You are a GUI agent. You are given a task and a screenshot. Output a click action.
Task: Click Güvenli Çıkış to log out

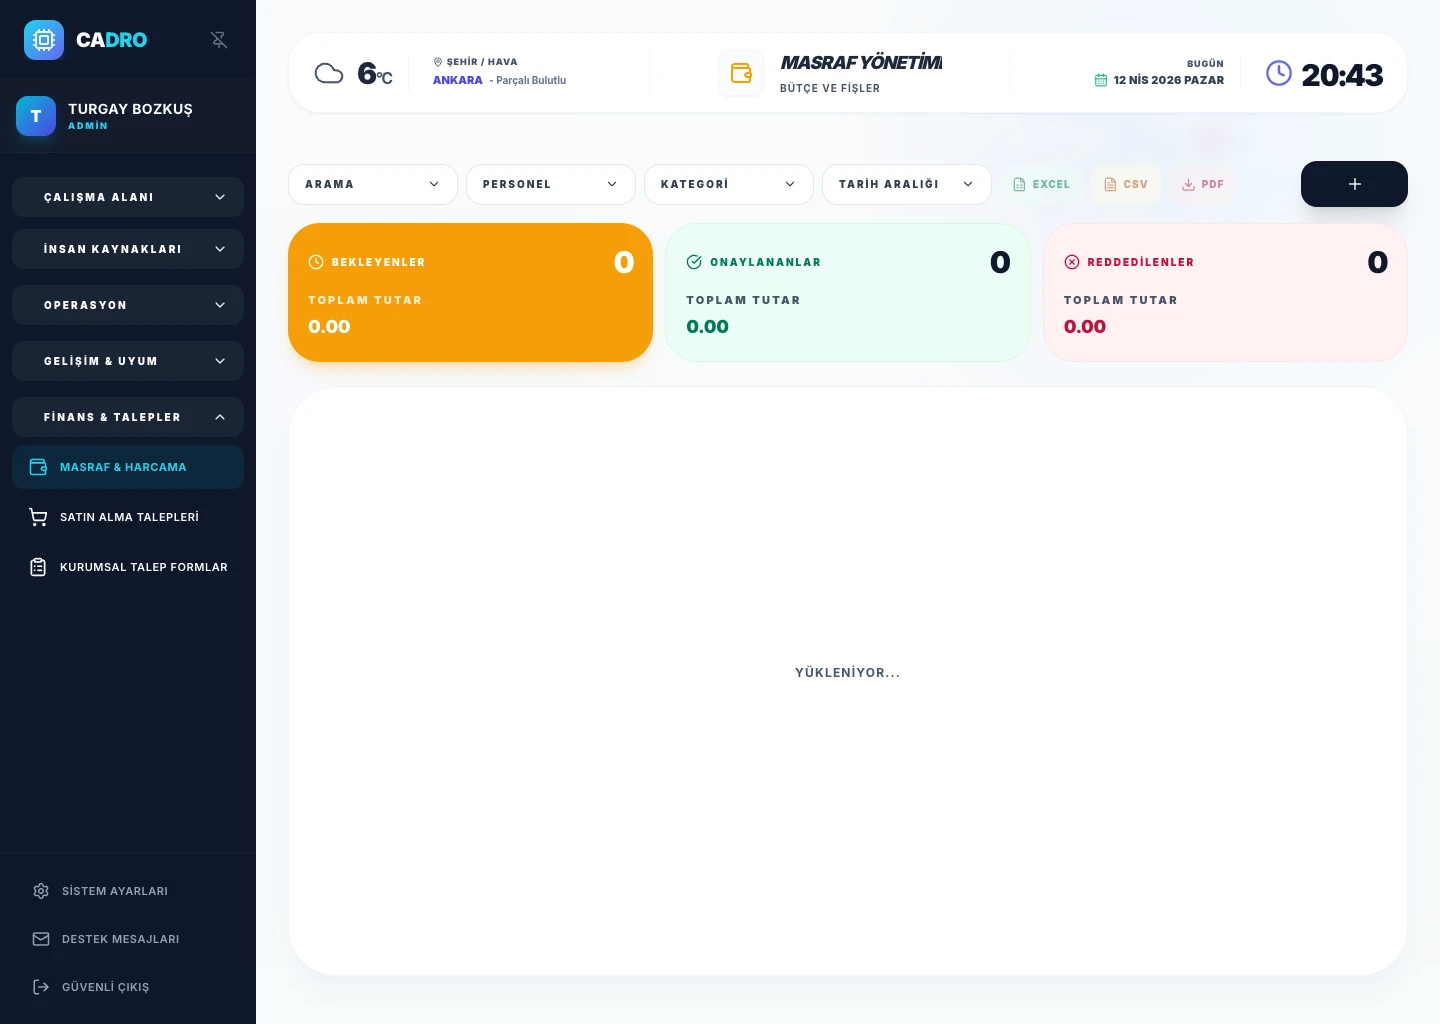click(128, 987)
